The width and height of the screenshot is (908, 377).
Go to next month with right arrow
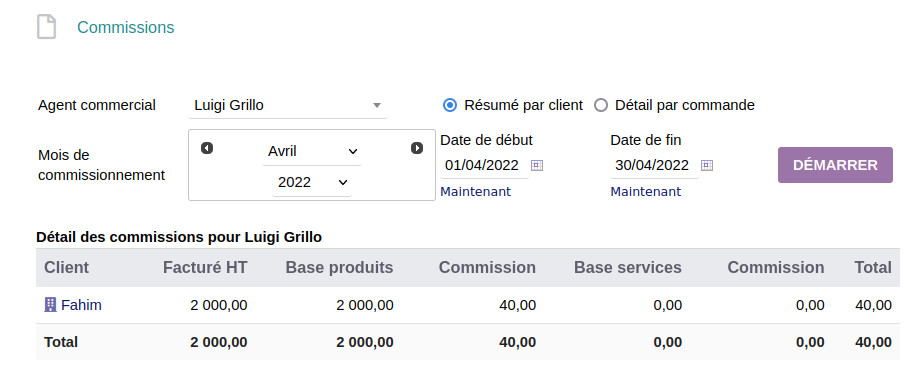[416, 148]
